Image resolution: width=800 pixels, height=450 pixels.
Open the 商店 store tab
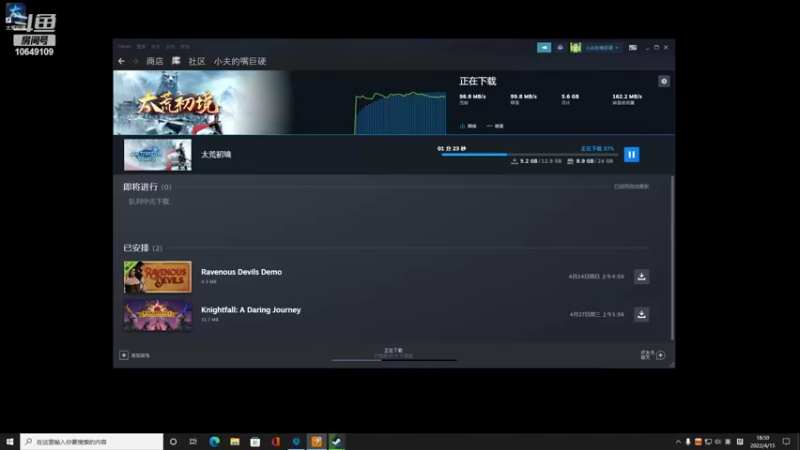(x=155, y=61)
